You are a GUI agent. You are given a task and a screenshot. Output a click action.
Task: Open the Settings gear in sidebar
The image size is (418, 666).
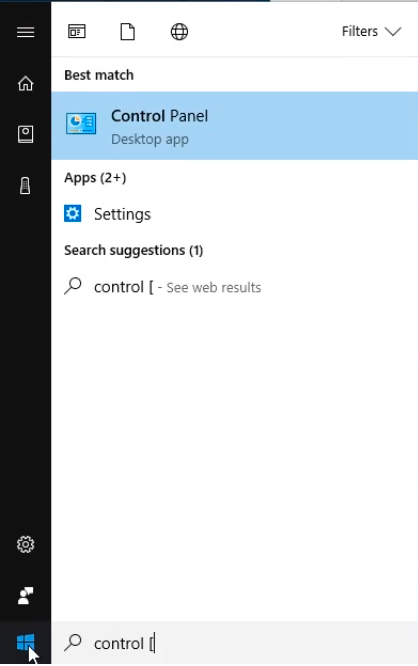[x=25, y=544]
